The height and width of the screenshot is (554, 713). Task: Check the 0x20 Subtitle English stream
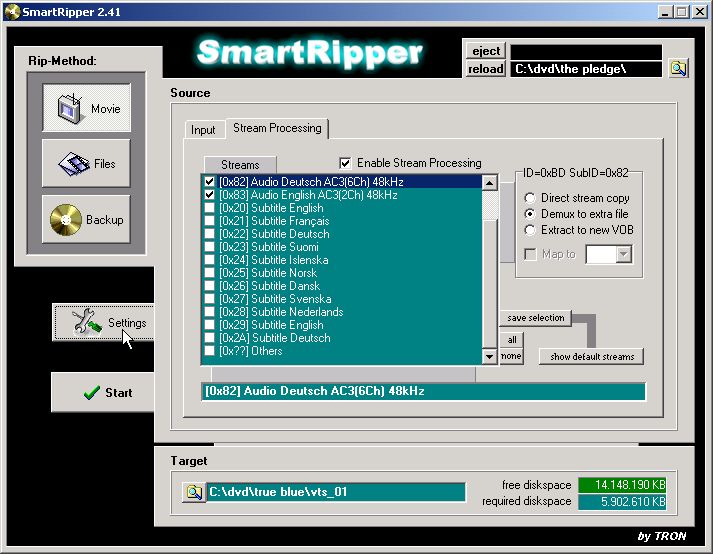(209, 208)
